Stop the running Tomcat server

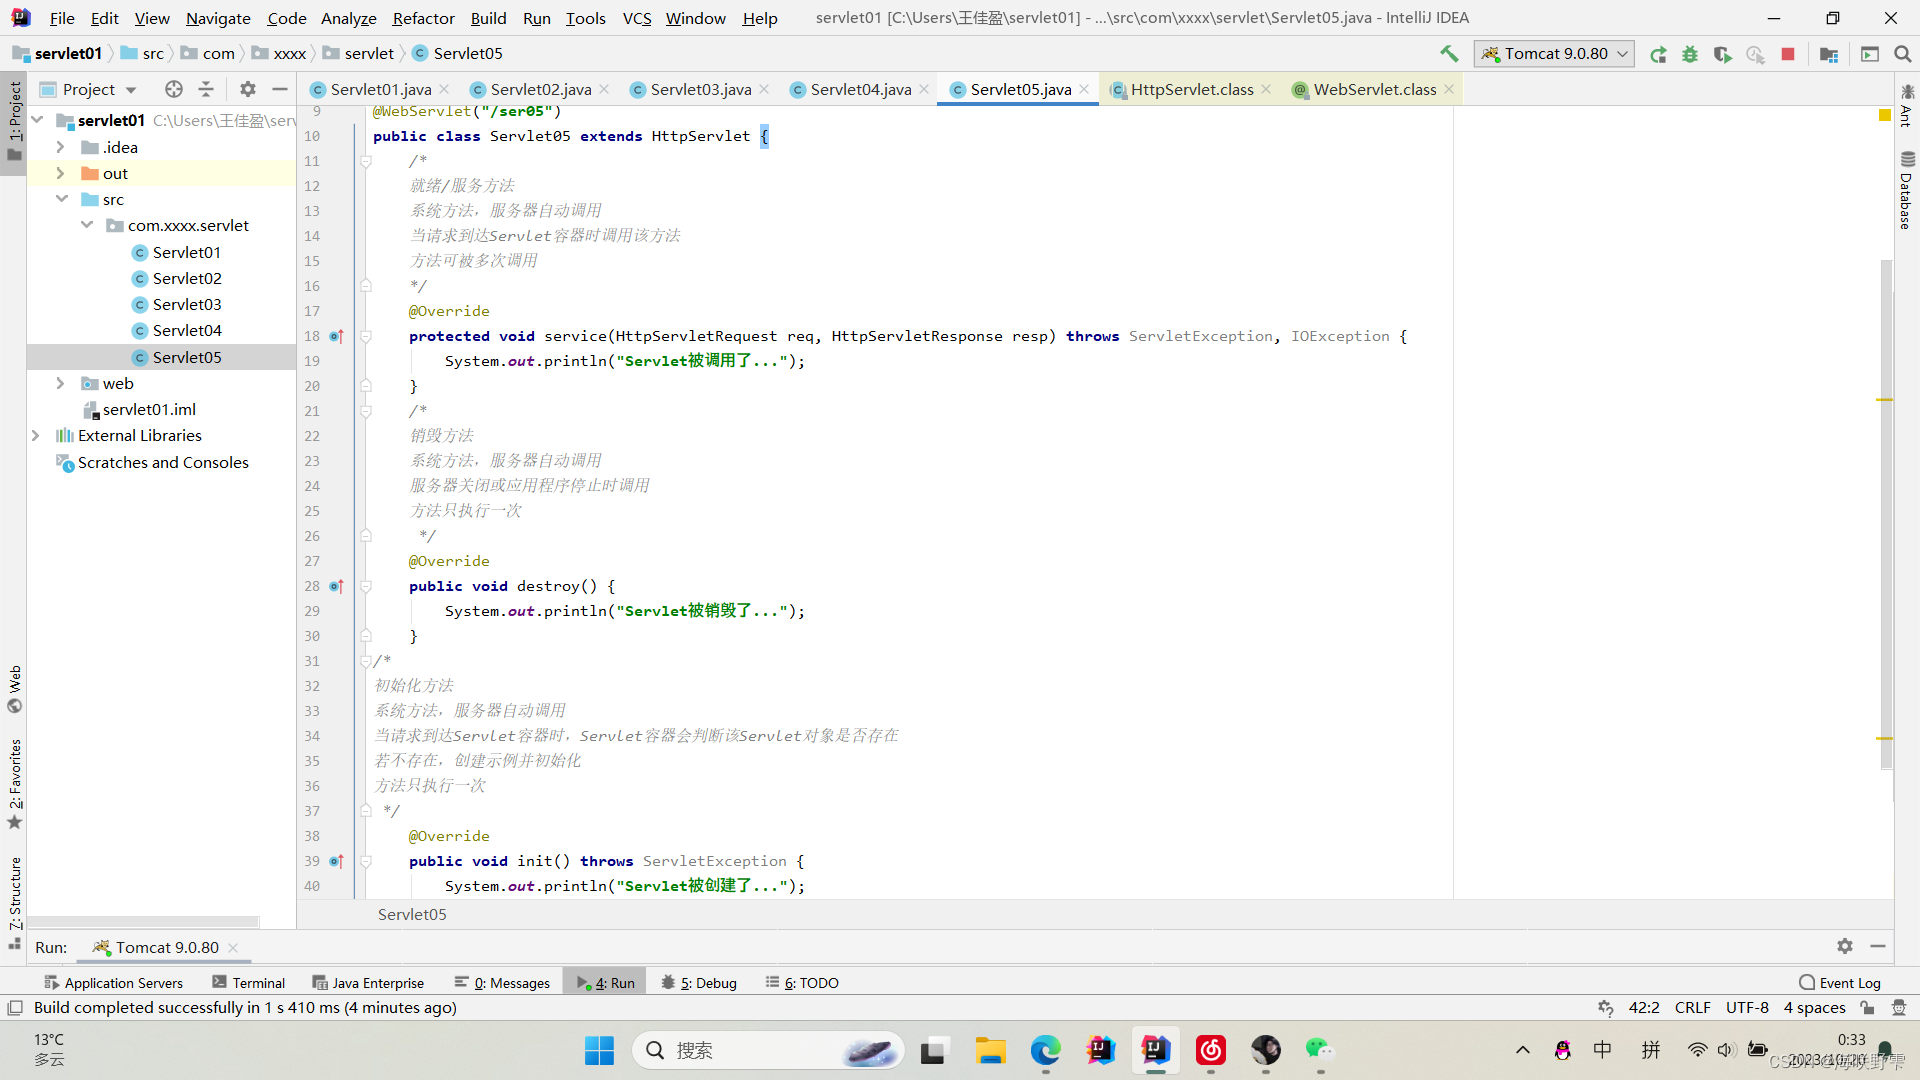(x=1788, y=54)
